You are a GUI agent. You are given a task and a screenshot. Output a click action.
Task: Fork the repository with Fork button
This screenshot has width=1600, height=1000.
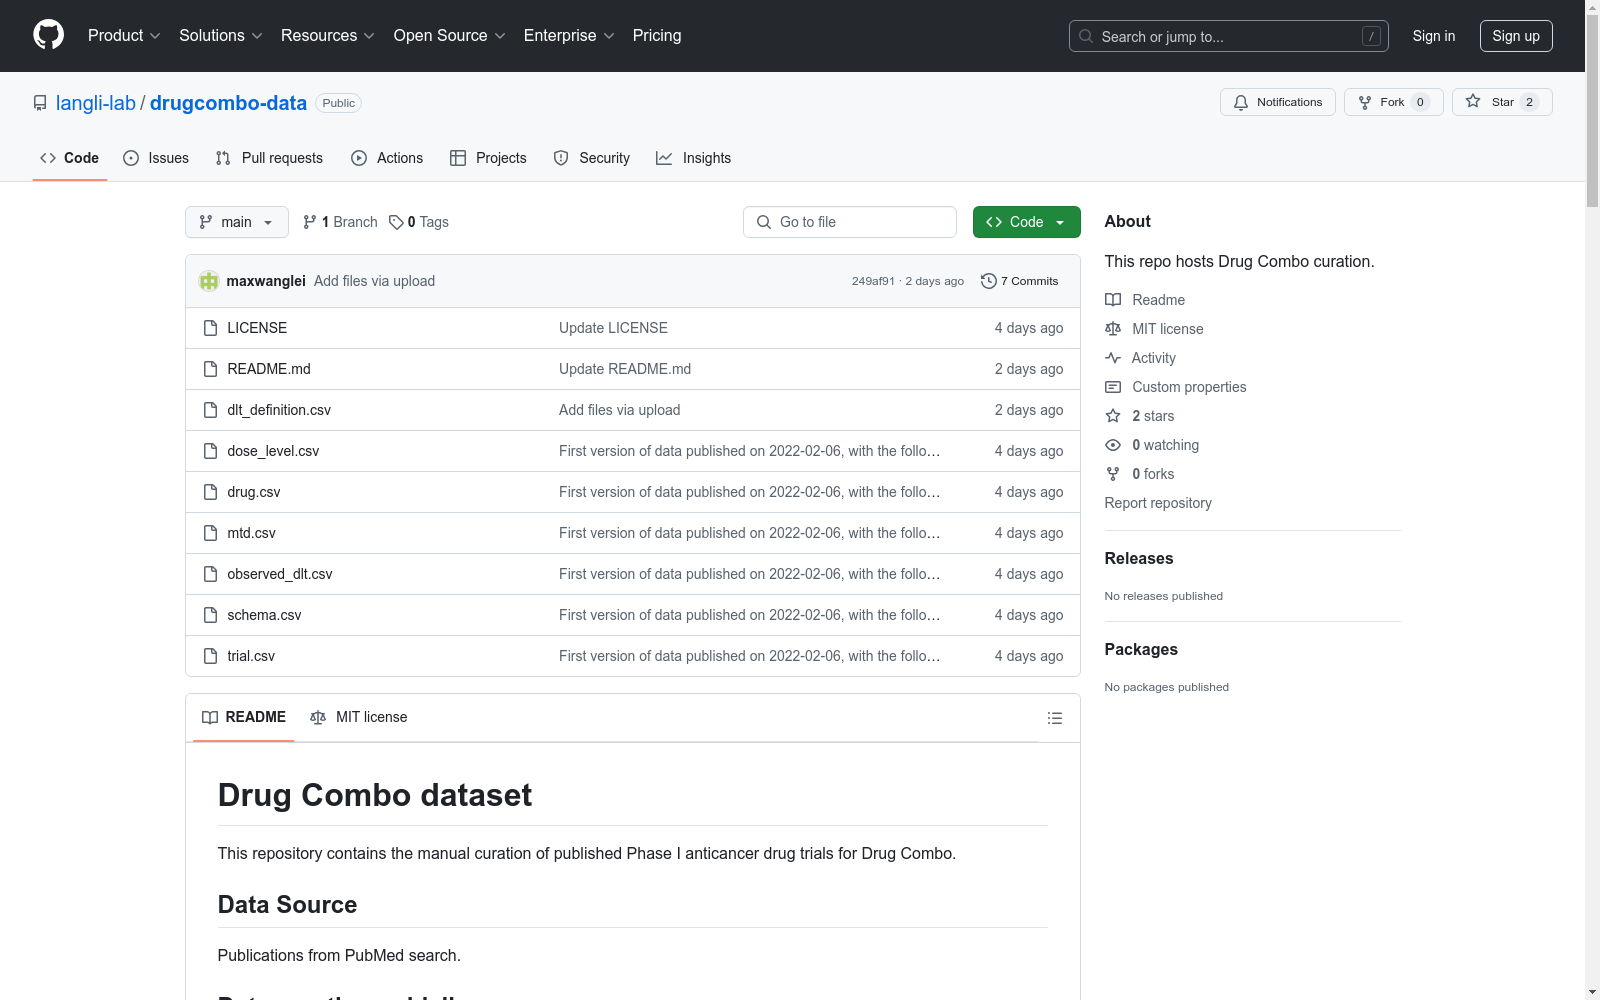[x=1394, y=102]
